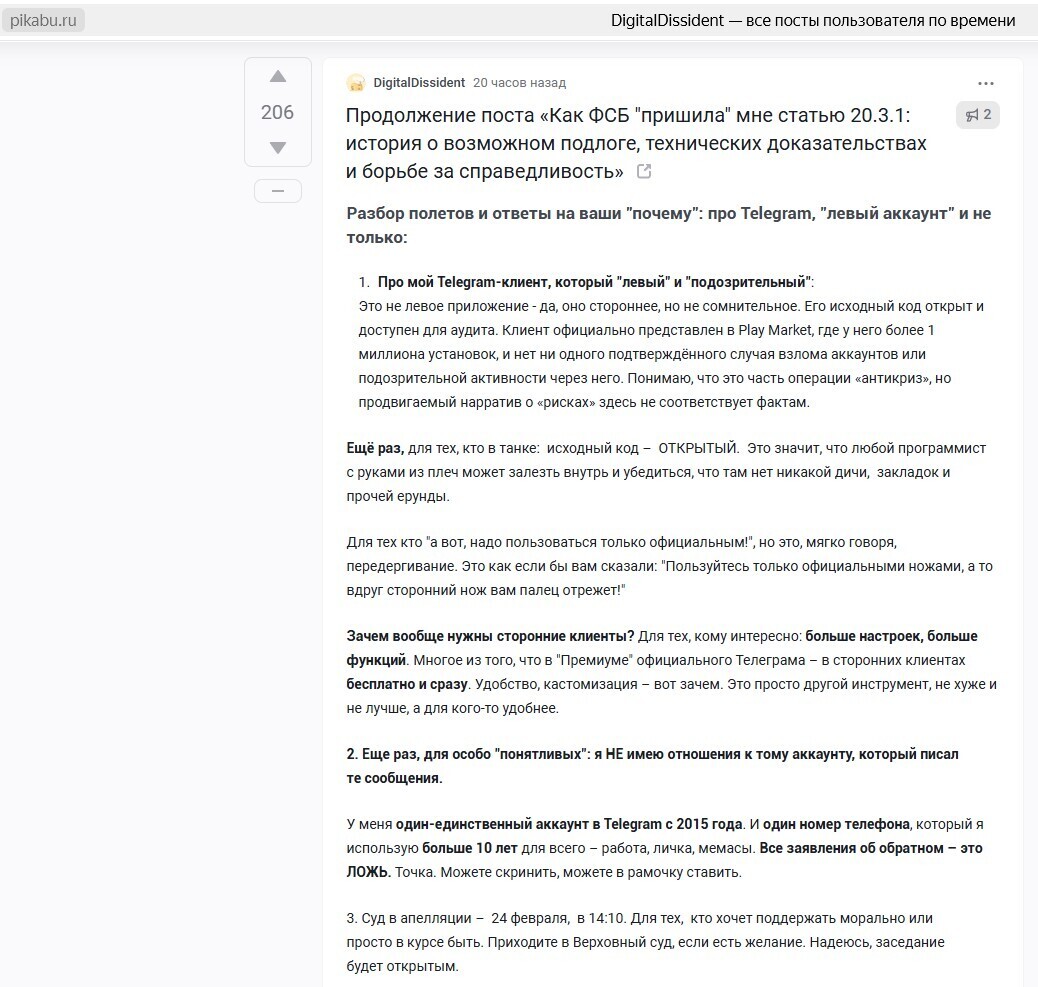Downvote the post with the down arrow

click(x=278, y=148)
